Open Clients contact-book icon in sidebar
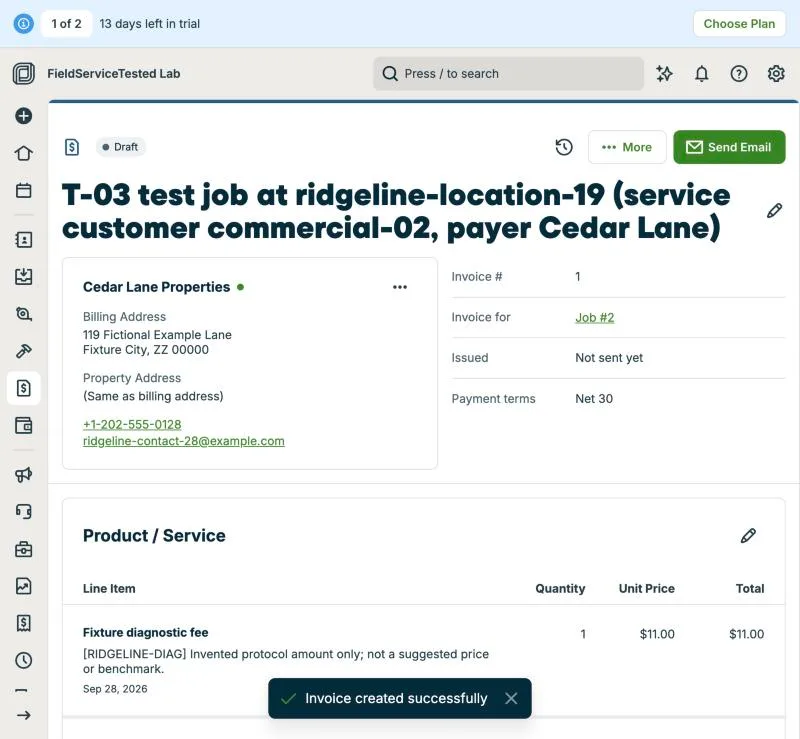 23,240
